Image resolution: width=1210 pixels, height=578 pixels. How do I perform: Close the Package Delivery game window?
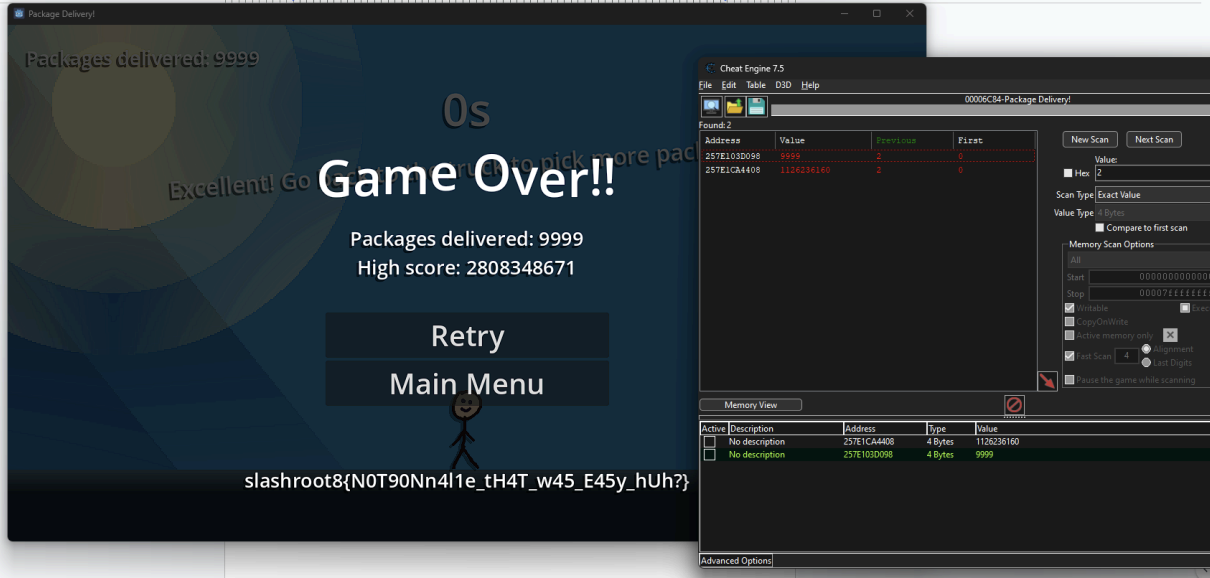point(910,13)
